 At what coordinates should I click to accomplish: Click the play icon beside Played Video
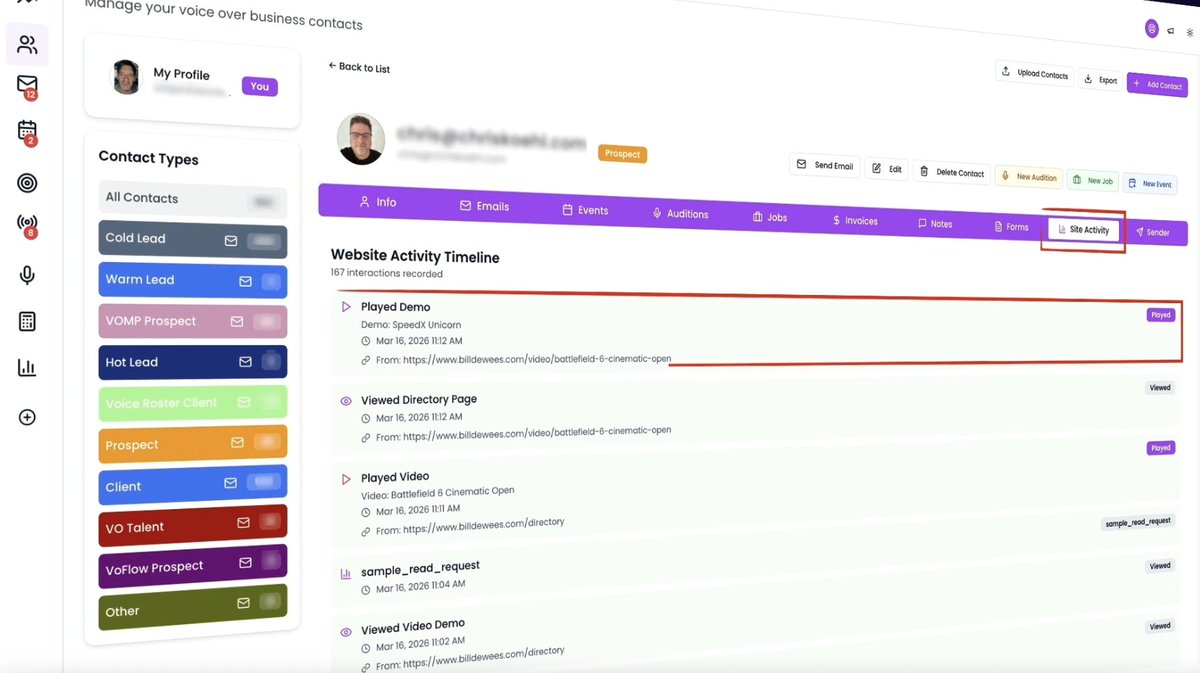[346, 479]
